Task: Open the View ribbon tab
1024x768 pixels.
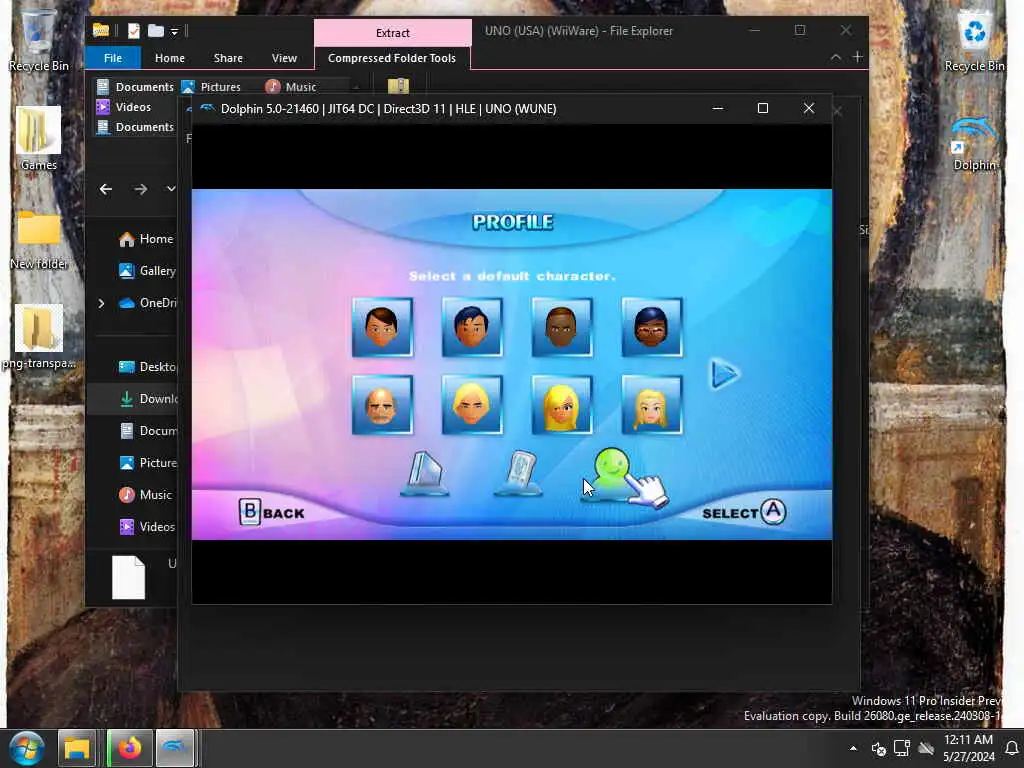Action: click(x=284, y=58)
